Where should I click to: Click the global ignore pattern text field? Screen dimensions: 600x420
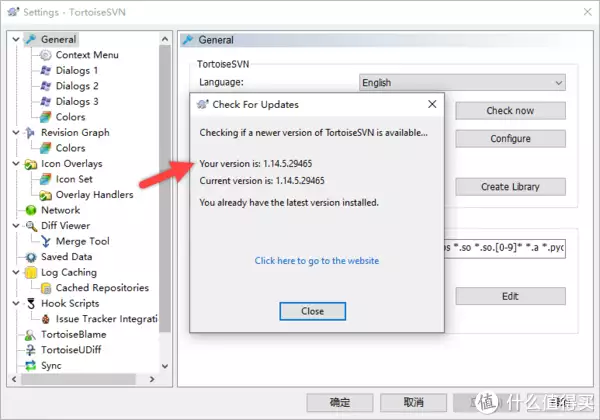(505, 248)
